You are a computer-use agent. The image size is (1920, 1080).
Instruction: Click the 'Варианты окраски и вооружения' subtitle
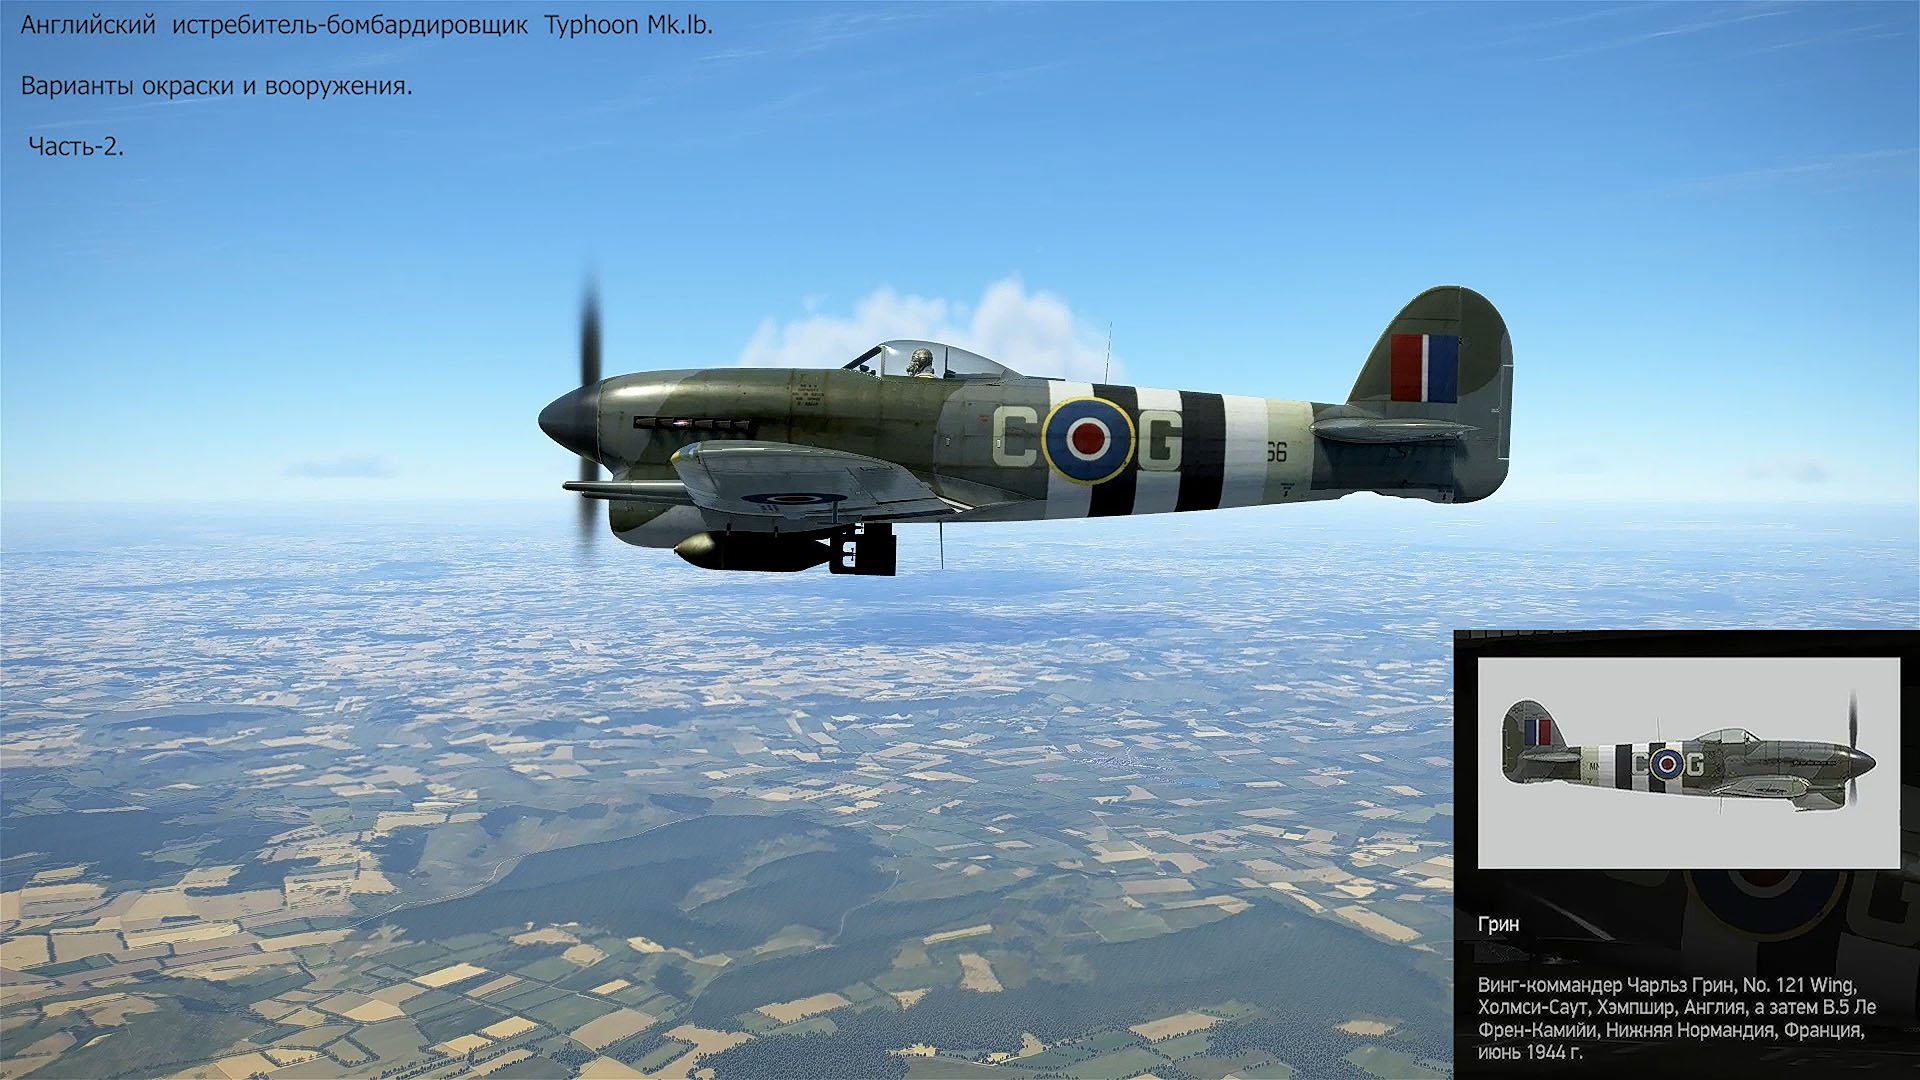click(x=216, y=86)
